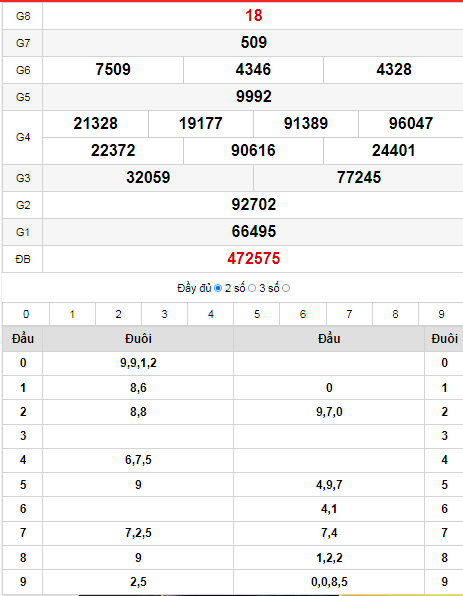Viewport: 463px width, 596px height.
Task: Click the special prize number 472575
Action: point(254,259)
